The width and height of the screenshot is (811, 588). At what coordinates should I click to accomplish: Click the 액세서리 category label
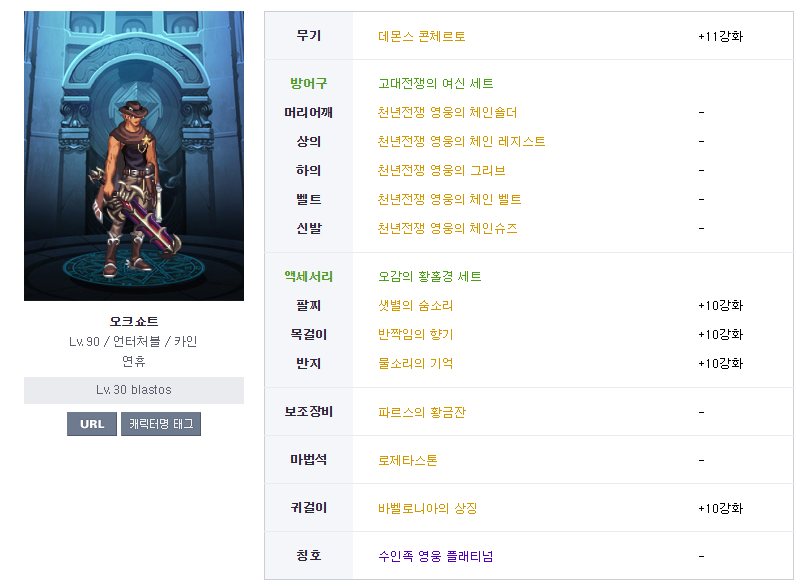click(309, 276)
